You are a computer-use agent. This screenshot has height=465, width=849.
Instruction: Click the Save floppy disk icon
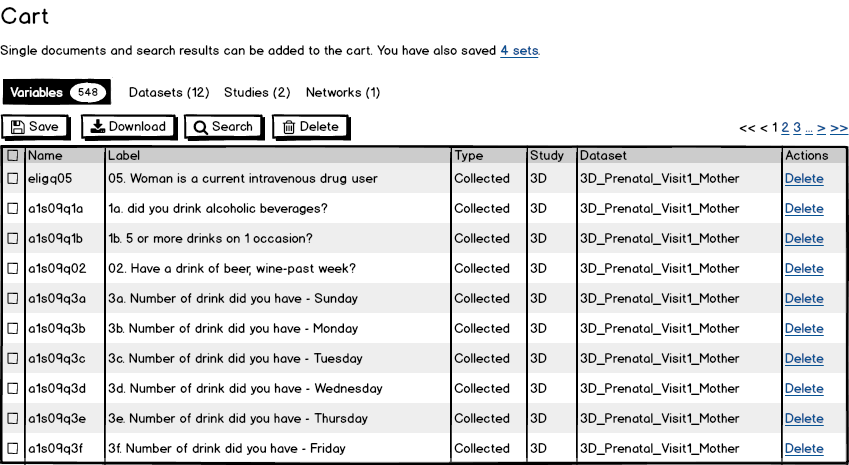coord(17,127)
